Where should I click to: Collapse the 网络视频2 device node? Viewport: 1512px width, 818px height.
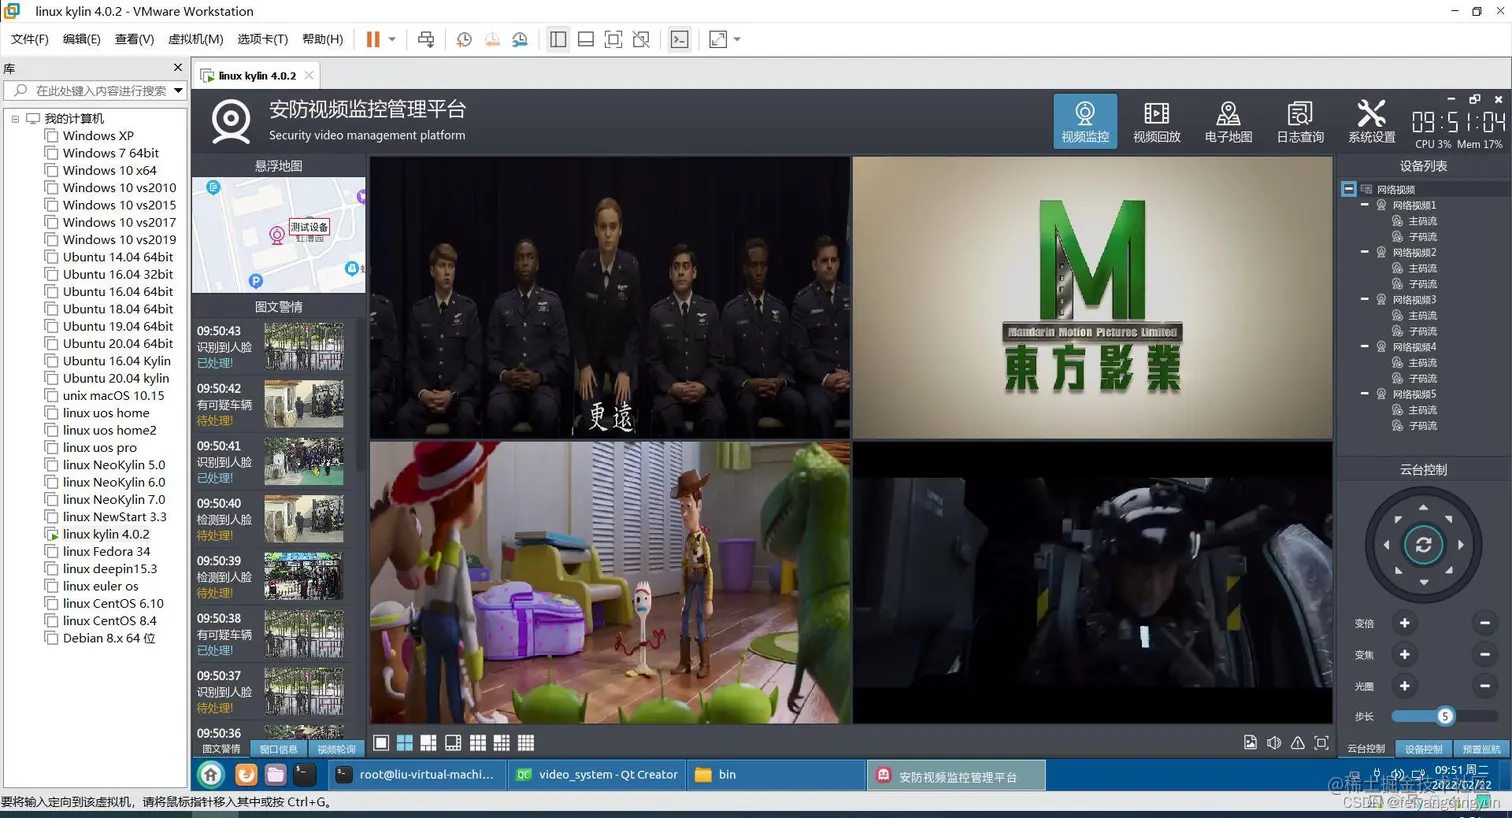click(1364, 252)
